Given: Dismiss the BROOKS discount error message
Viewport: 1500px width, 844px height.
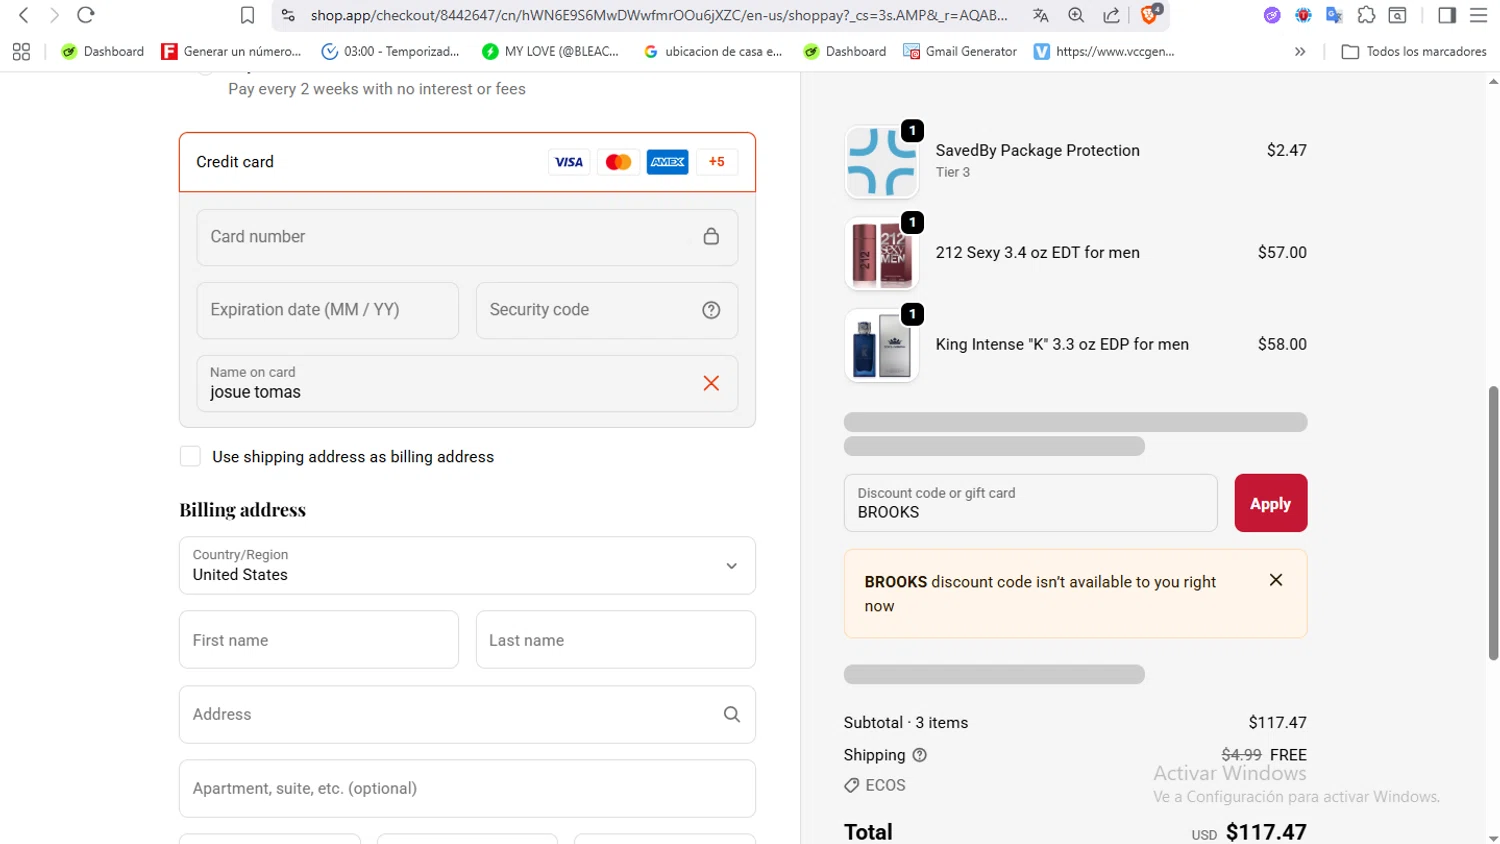Looking at the screenshot, I should pyautogui.click(x=1276, y=580).
